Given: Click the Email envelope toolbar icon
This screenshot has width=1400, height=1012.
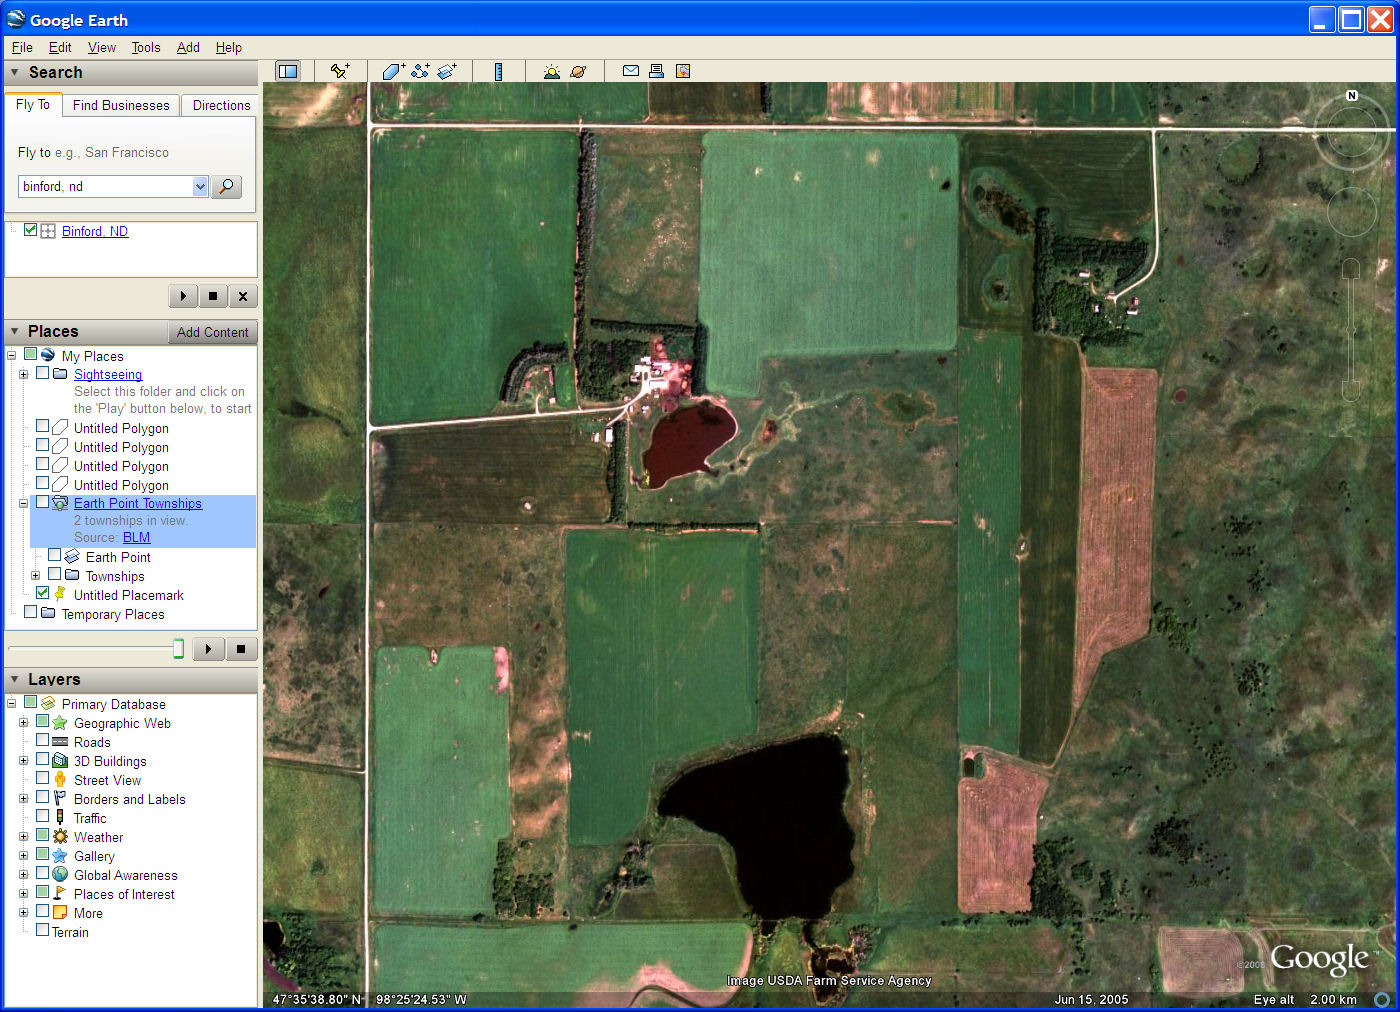Looking at the screenshot, I should (x=631, y=71).
